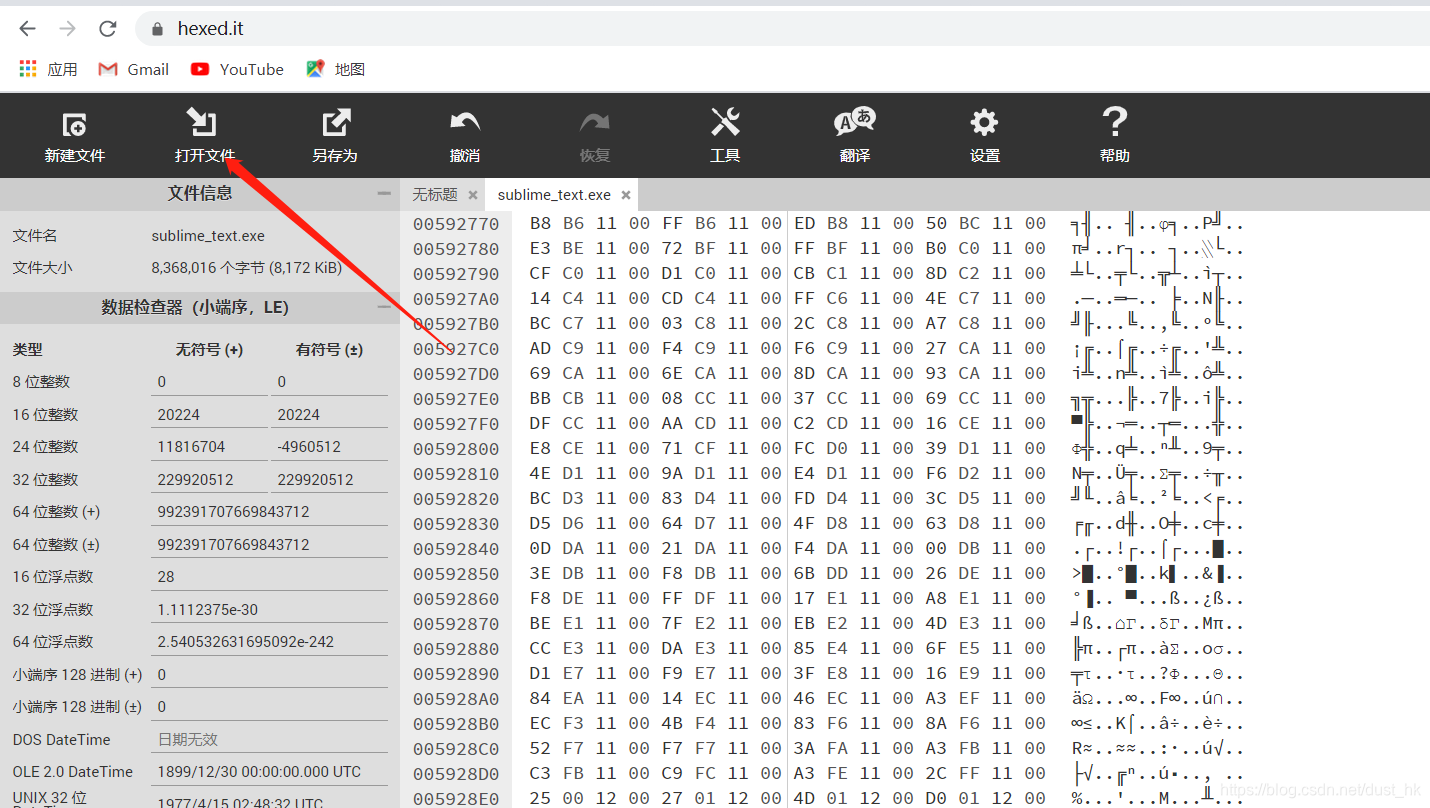The image size is (1430, 808).
Task: Reload the hexed.it page
Action: click(108, 29)
